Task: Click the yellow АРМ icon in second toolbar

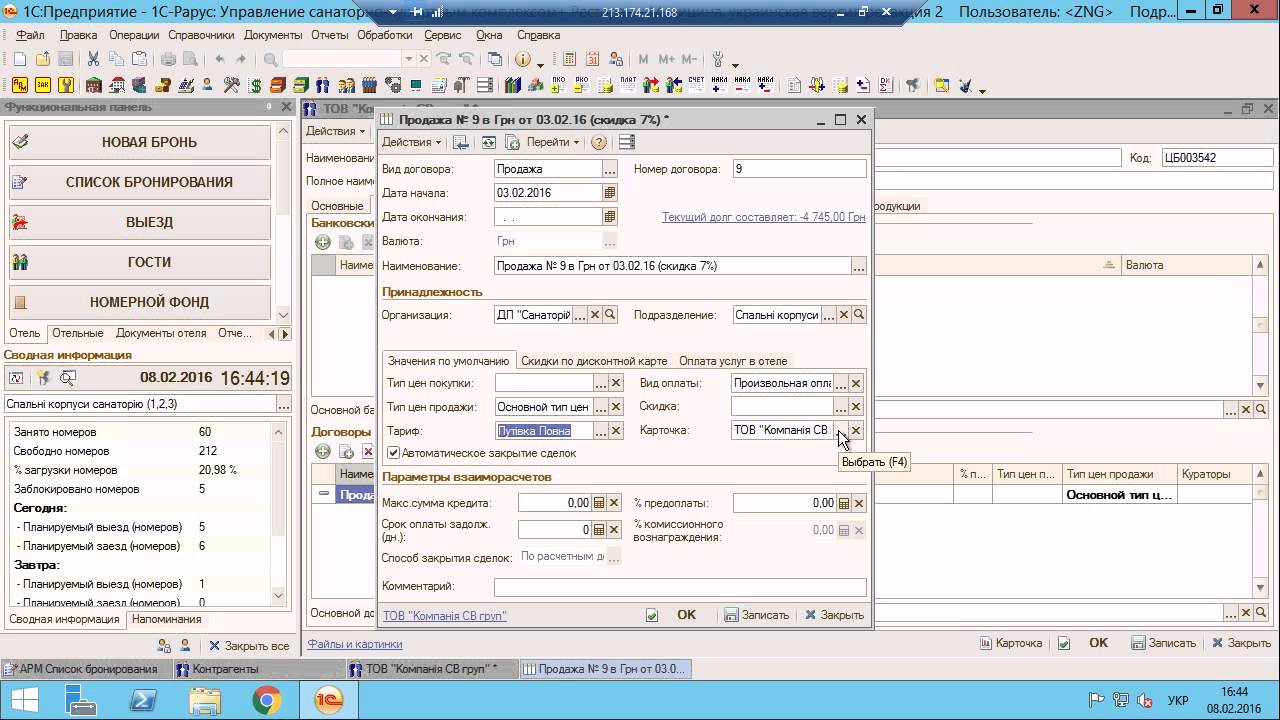Action: coord(19,85)
